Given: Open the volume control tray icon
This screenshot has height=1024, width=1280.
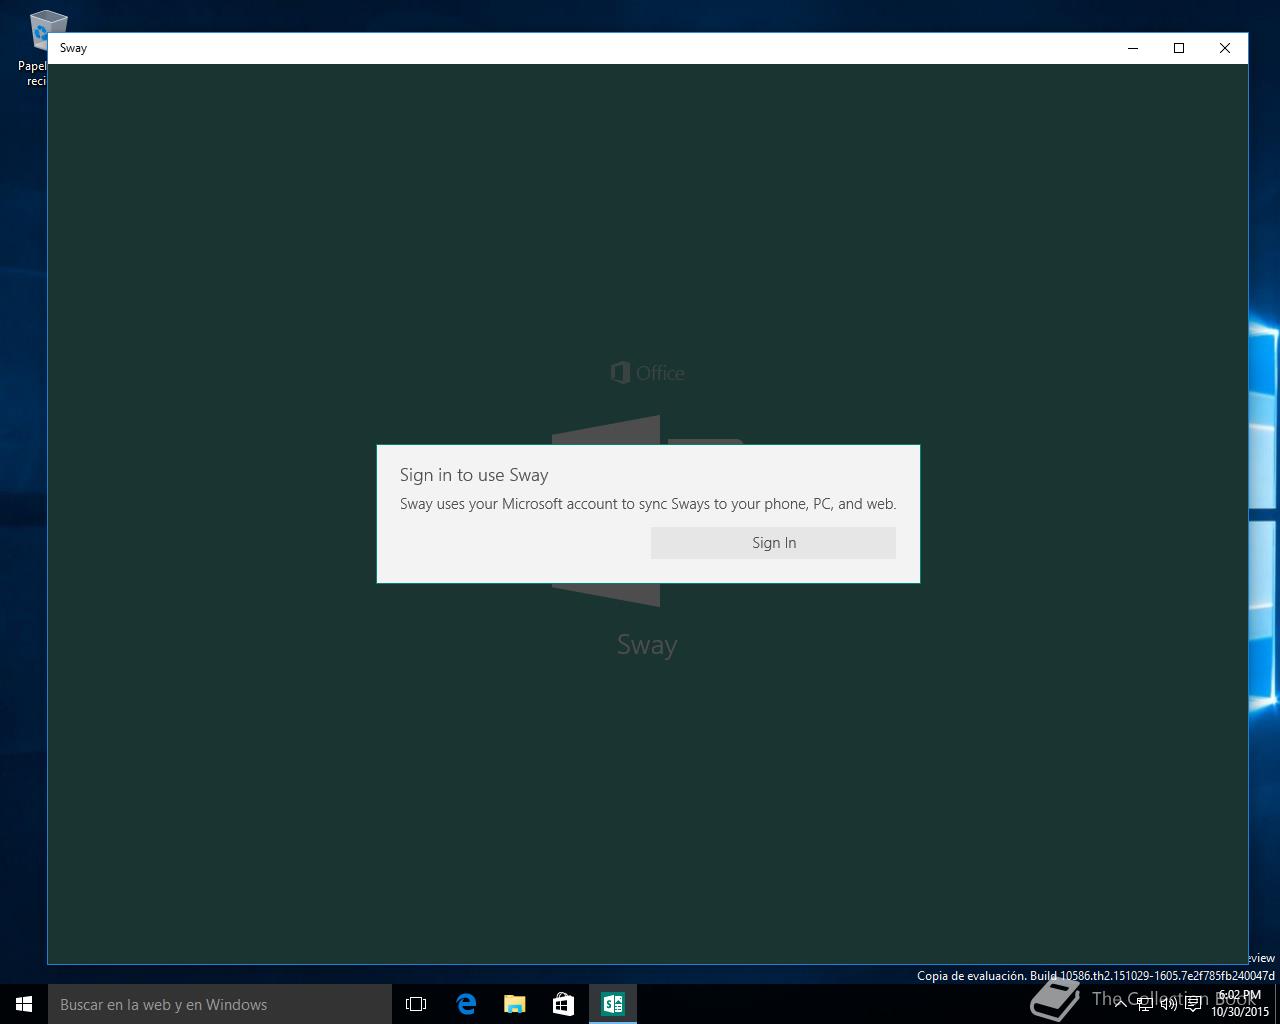Looking at the screenshot, I should point(1169,1004).
